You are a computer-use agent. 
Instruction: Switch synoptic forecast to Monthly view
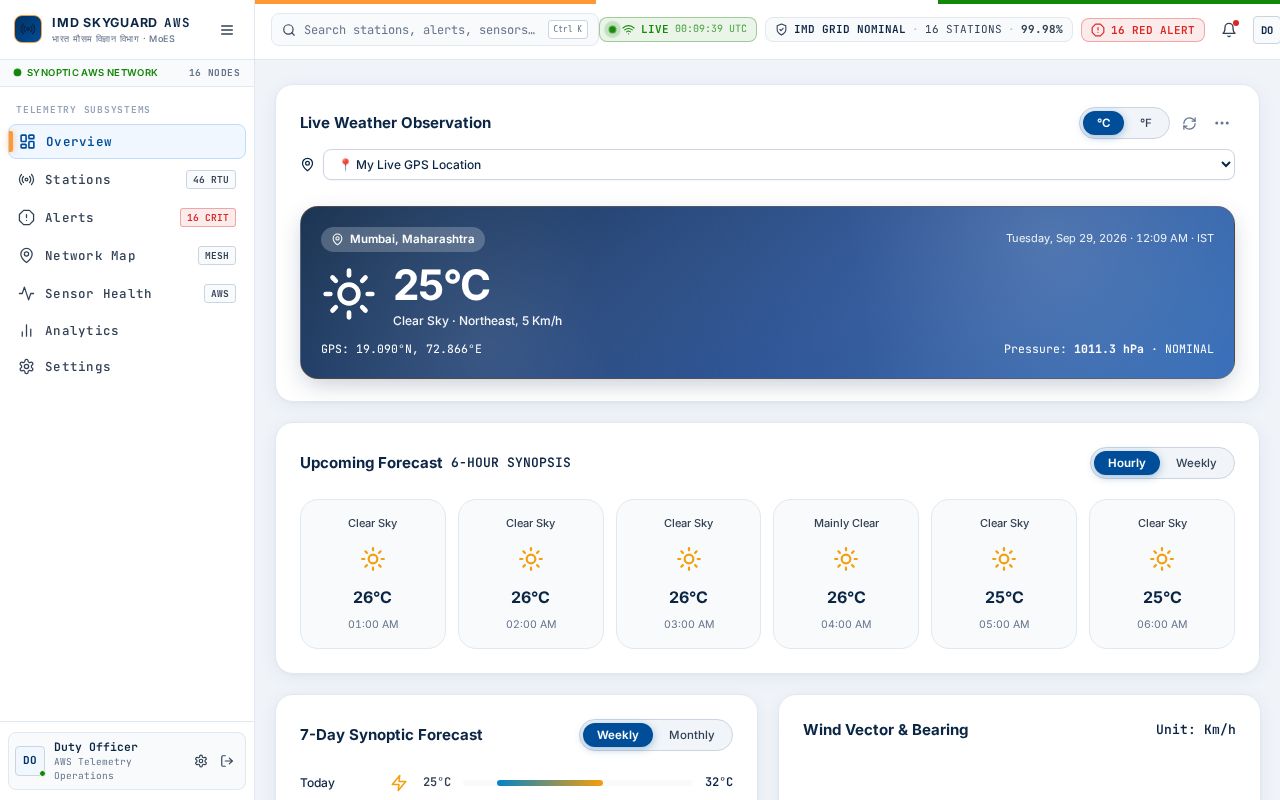[x=691, y=735]
